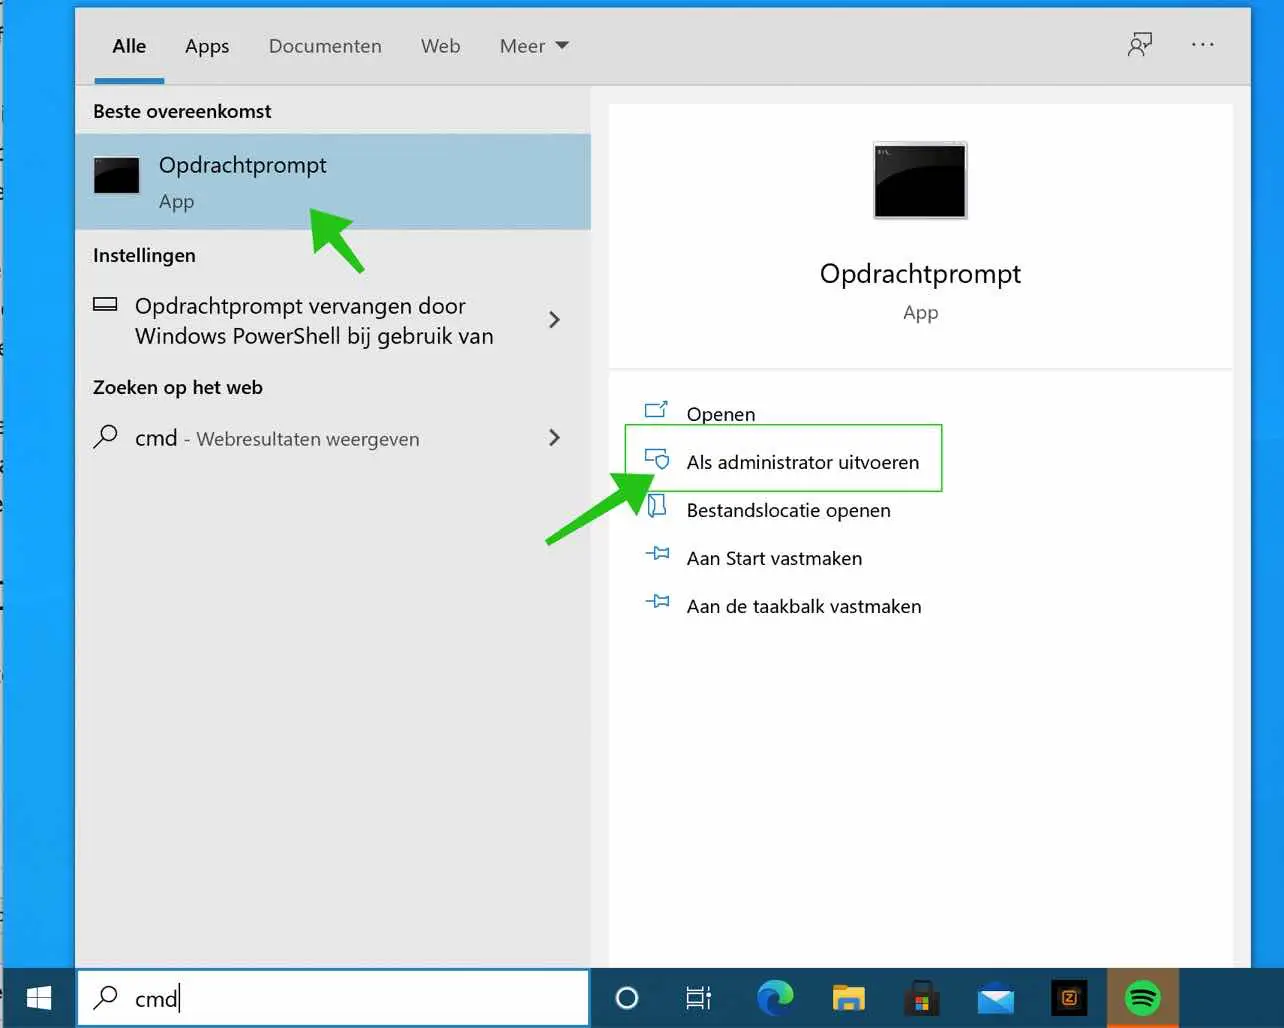The image size is (1284, 1028).
Task: Open the Windows Start button
Action: coord(39,998)
